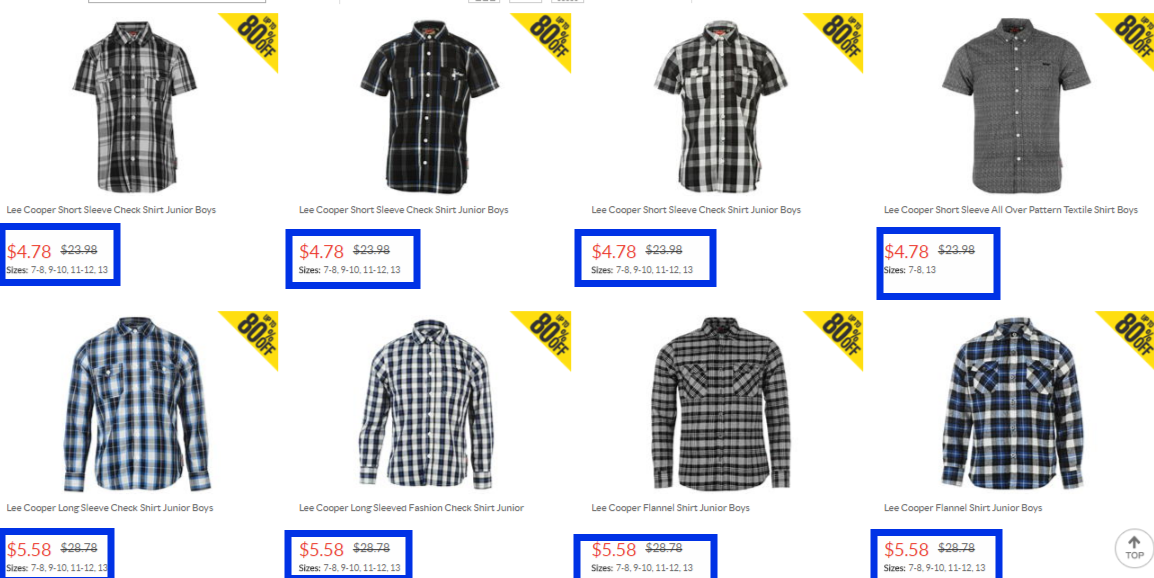Select the grey and black flannel shirt image

(721, 404)
